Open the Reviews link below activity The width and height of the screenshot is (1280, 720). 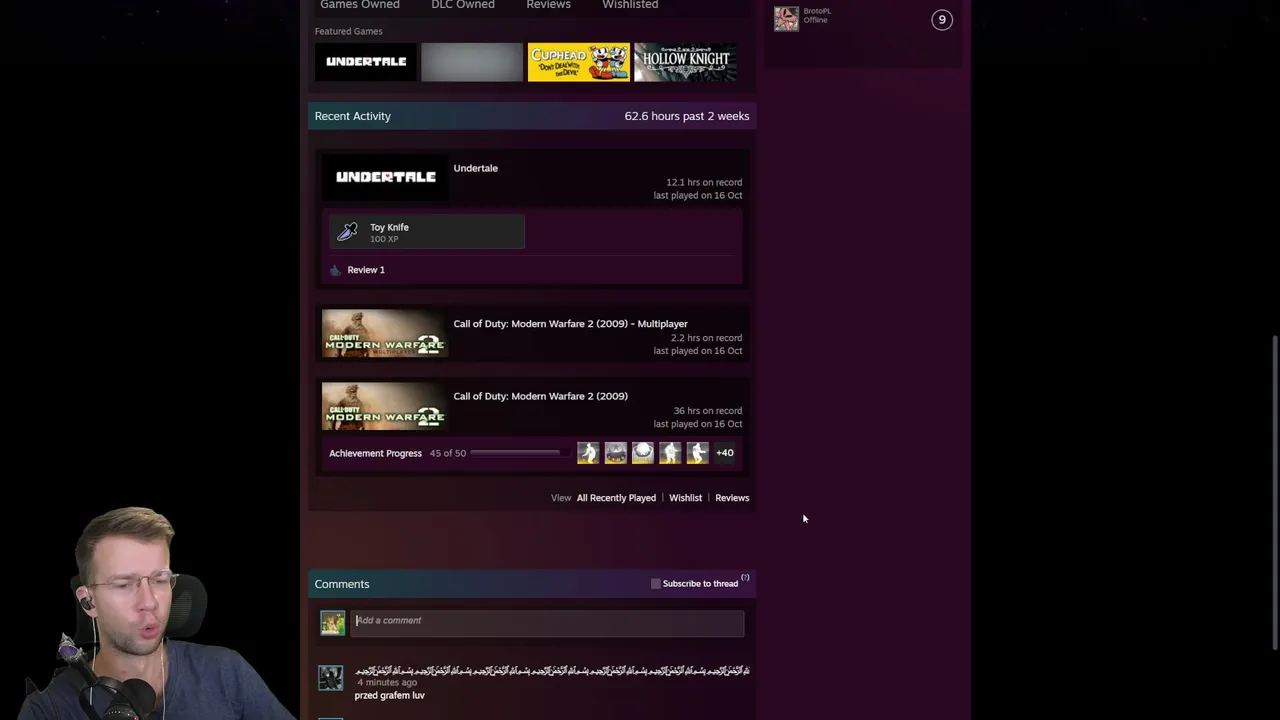tap(732, 498)
